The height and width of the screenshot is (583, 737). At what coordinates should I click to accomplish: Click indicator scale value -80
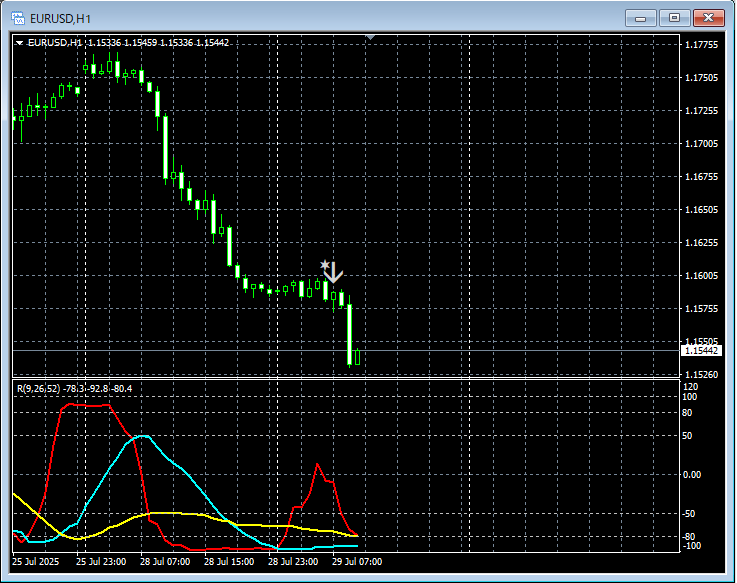point(689,536)
